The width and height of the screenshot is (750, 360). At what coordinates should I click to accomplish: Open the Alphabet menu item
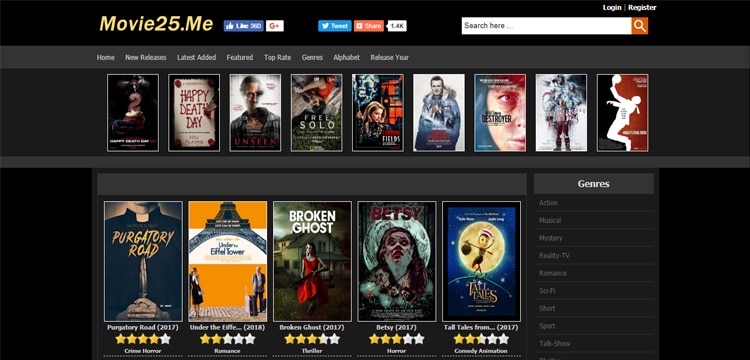tap(346, 57)
